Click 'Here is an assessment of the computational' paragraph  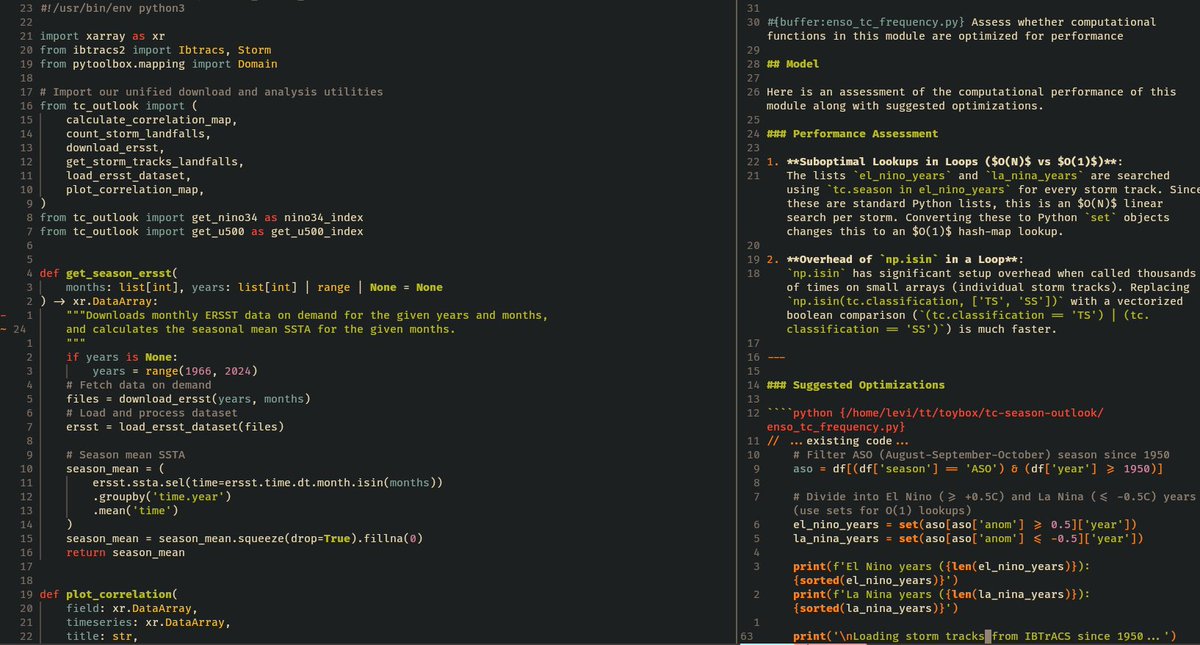tap(971, 98)
